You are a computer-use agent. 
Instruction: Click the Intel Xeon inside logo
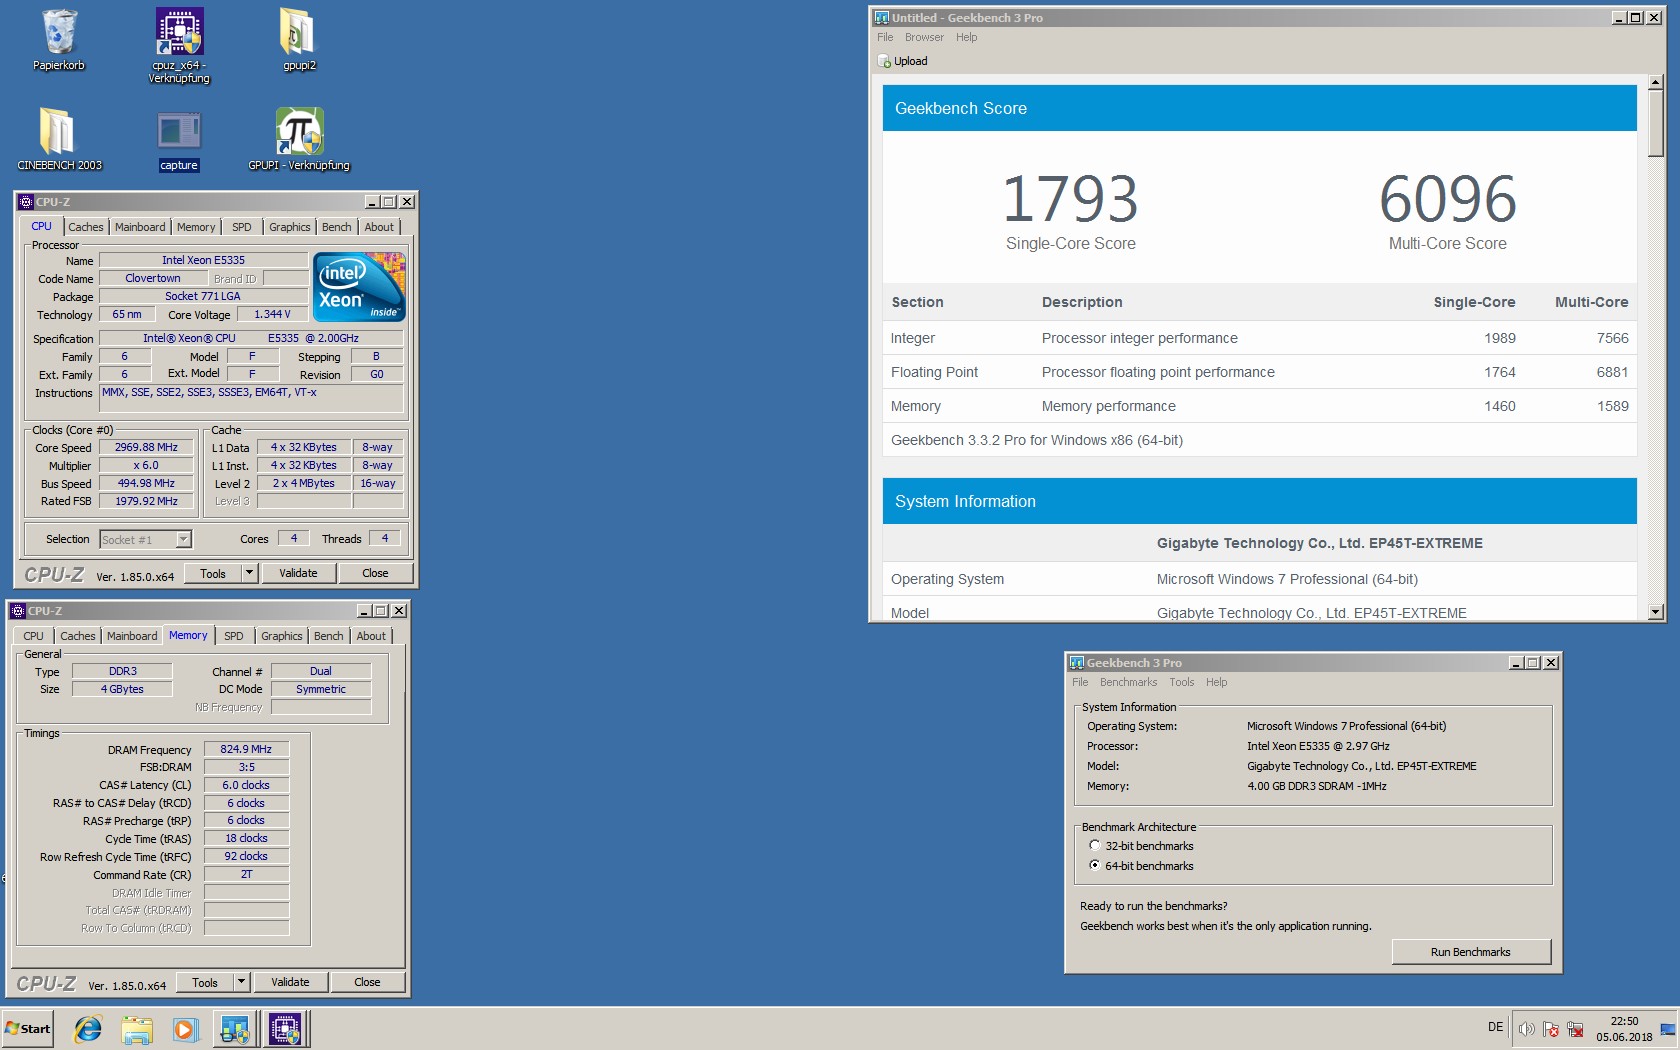[359, 286]
